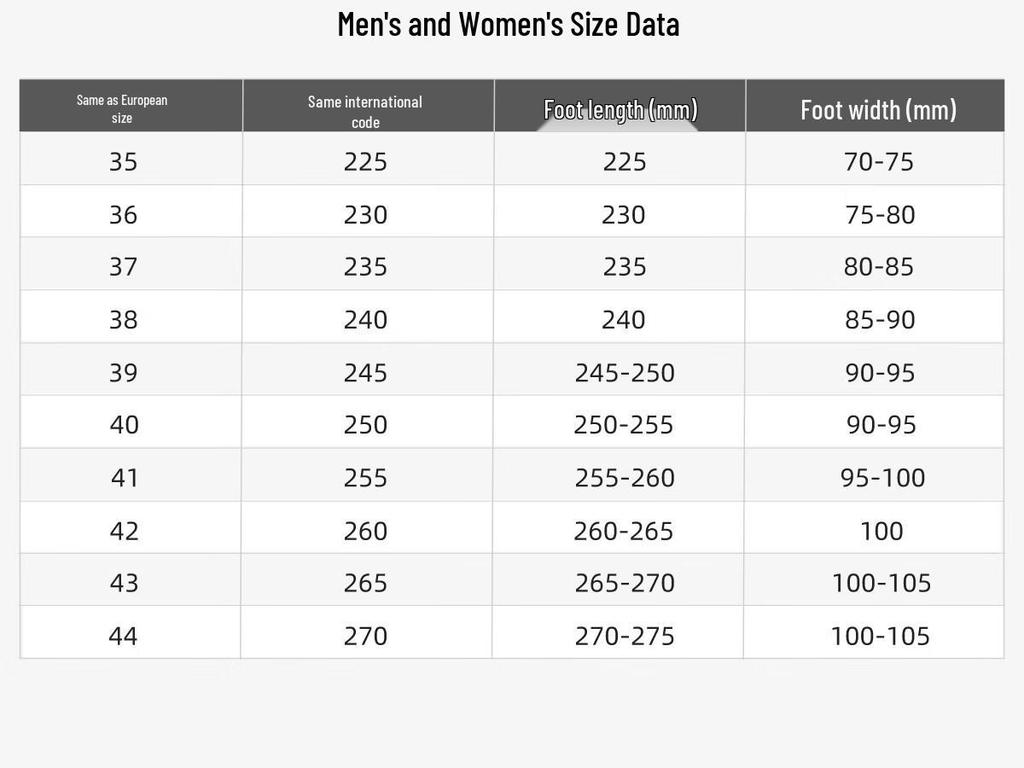Viewport: 1024px width, 768px height.
Task: Click foot width value 75-80
Action: (x=880, y=214)
